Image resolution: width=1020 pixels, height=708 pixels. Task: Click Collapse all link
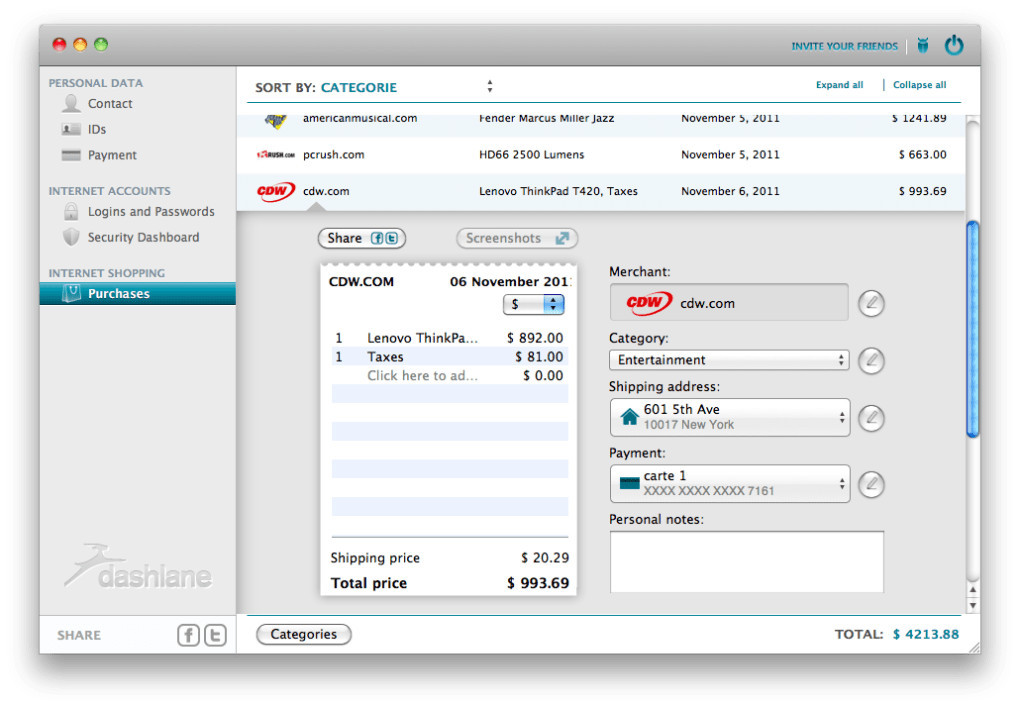coord(919,85)
